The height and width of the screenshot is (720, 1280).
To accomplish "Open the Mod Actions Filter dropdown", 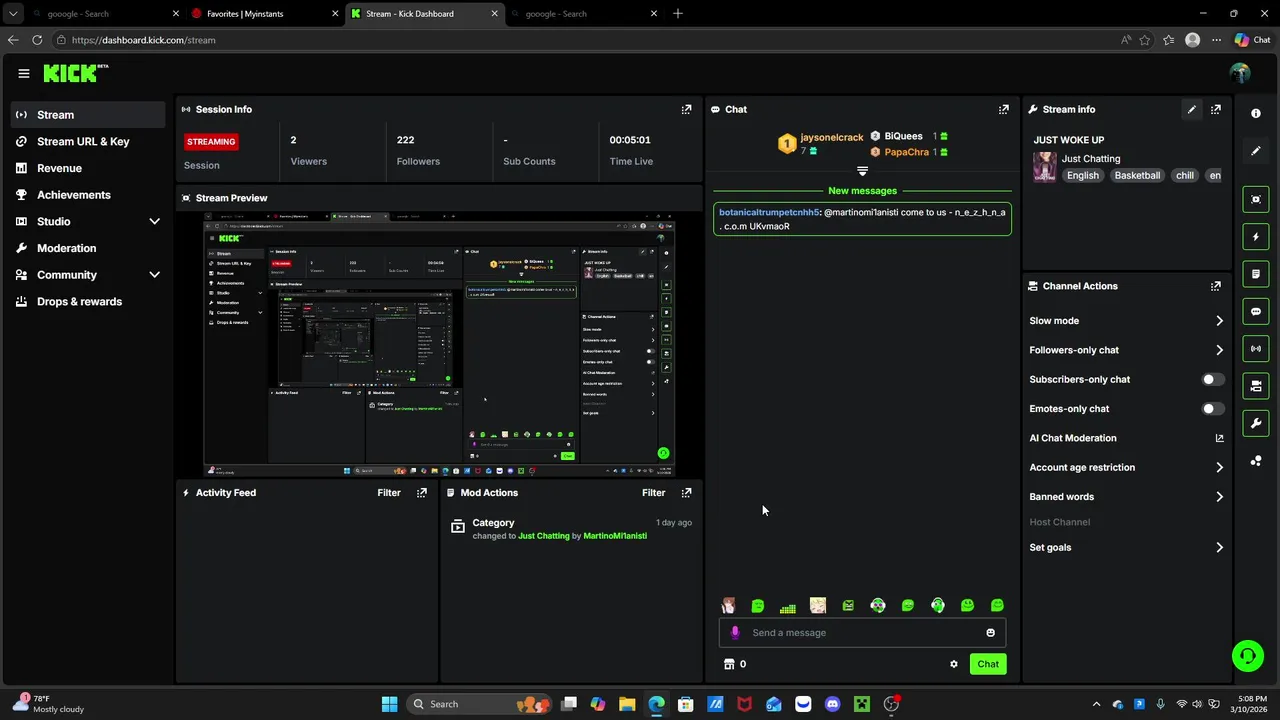I will point(653,492).
